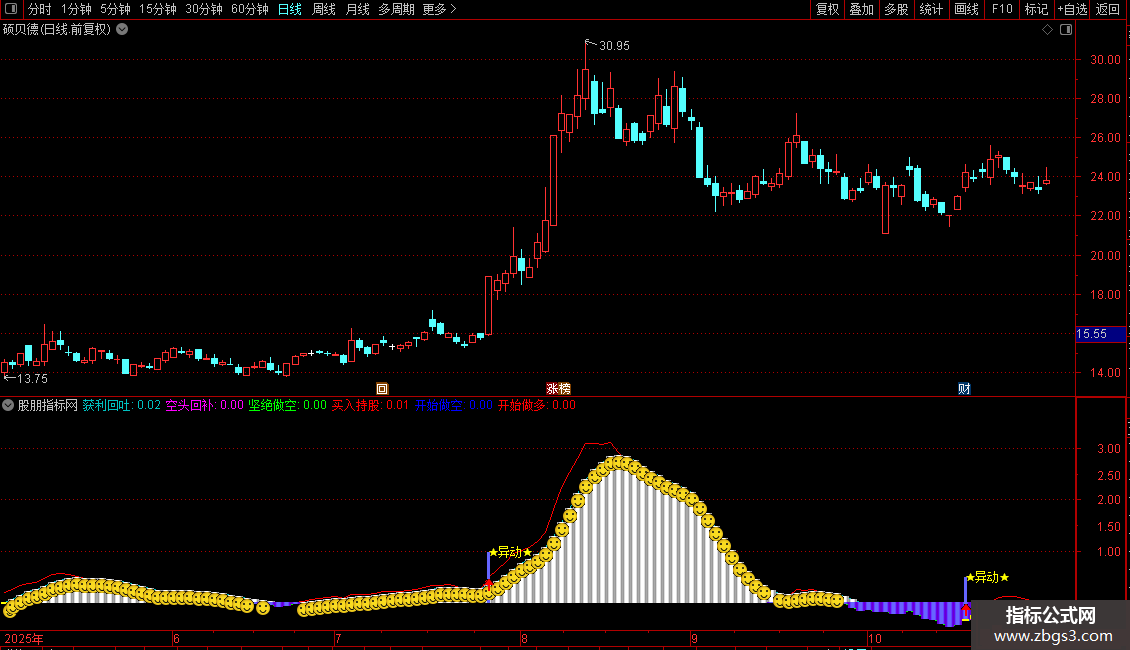Click the 回 marker icon on time axis

click(x=382, y=388)
